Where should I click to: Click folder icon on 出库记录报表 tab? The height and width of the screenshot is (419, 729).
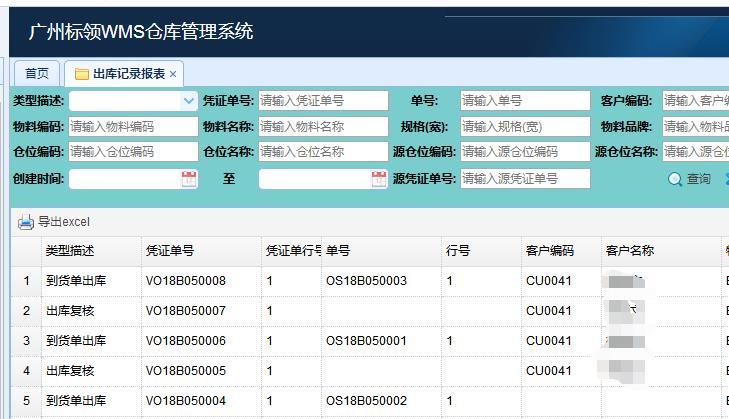coord(81,74)
